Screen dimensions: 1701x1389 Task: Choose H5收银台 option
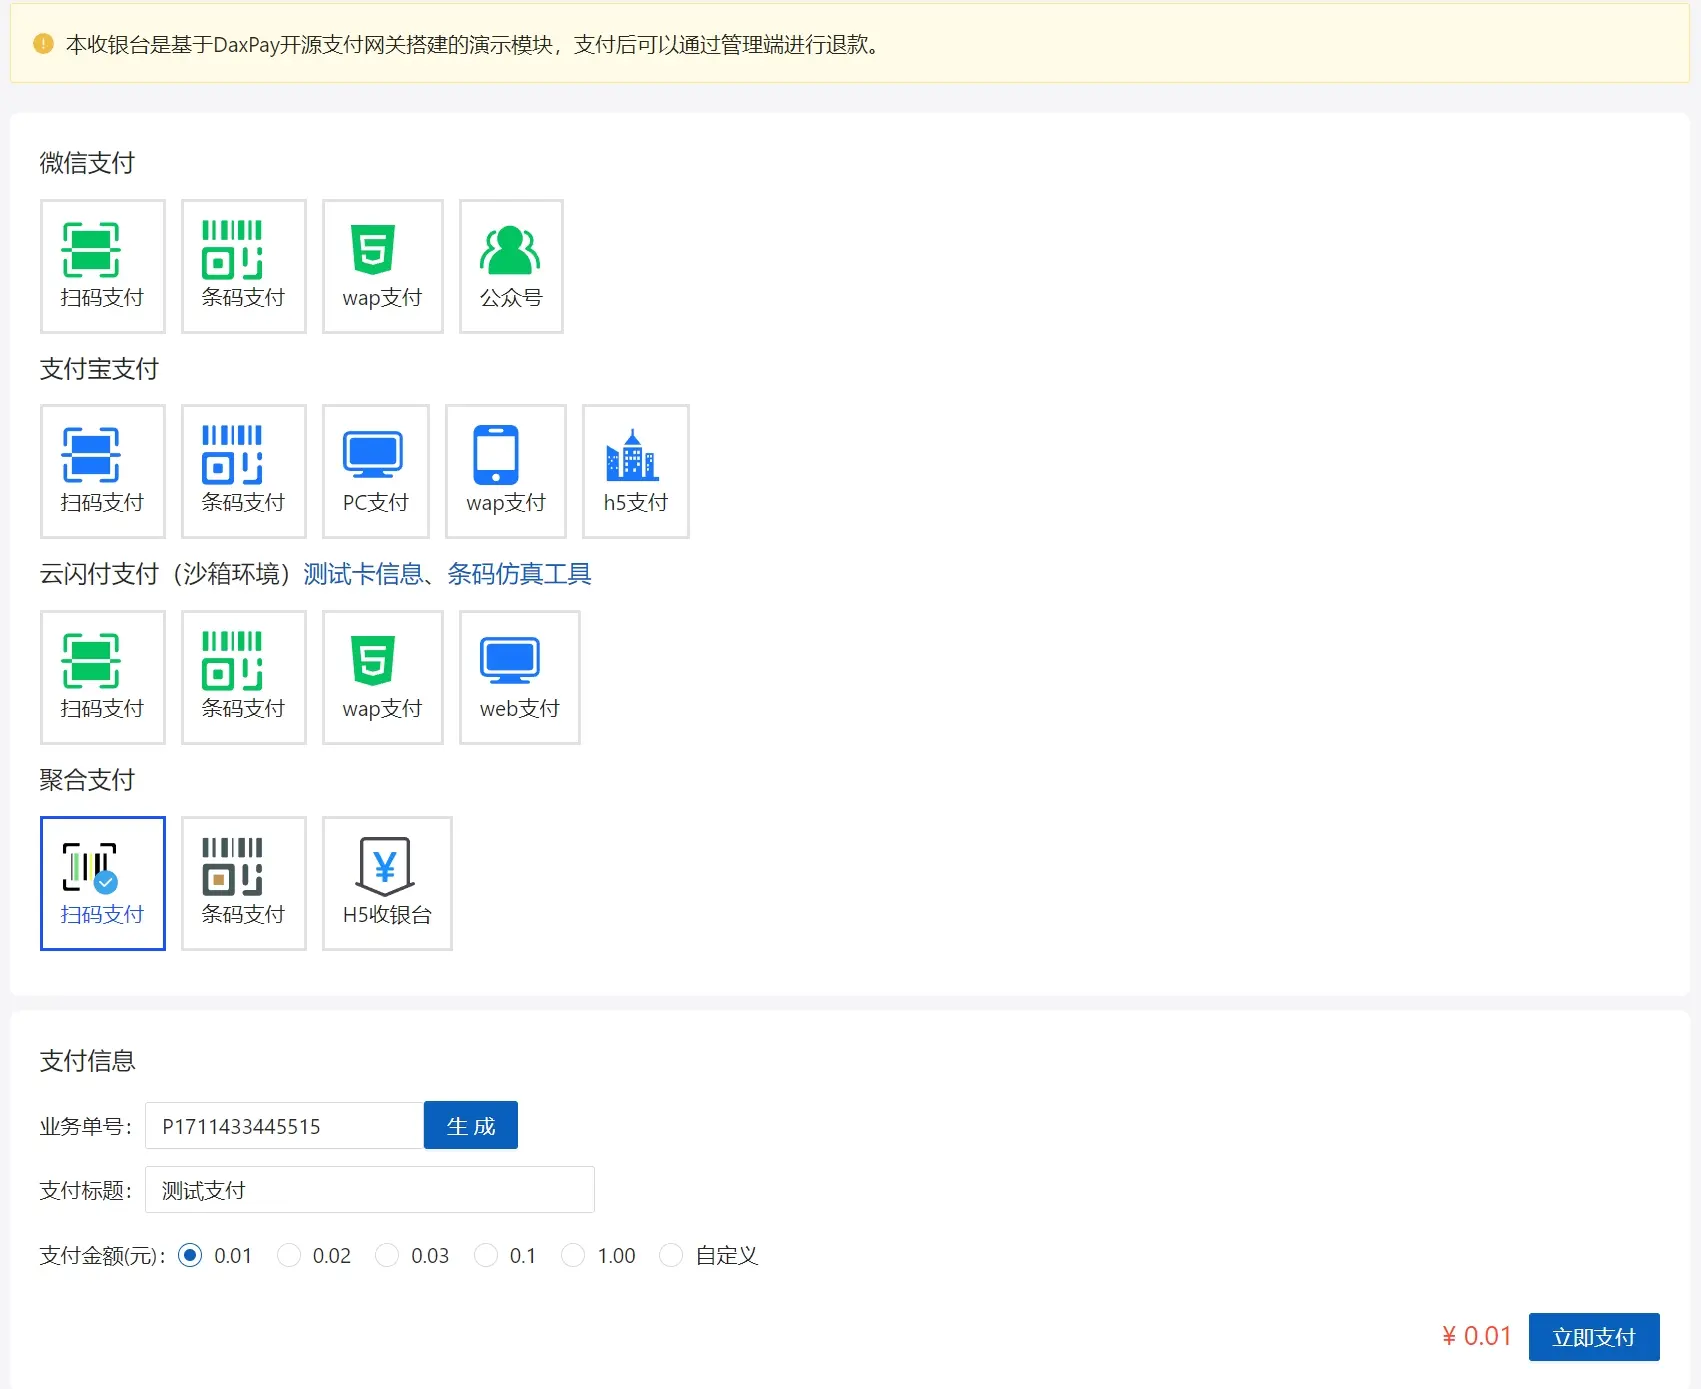tap(387, 883)
